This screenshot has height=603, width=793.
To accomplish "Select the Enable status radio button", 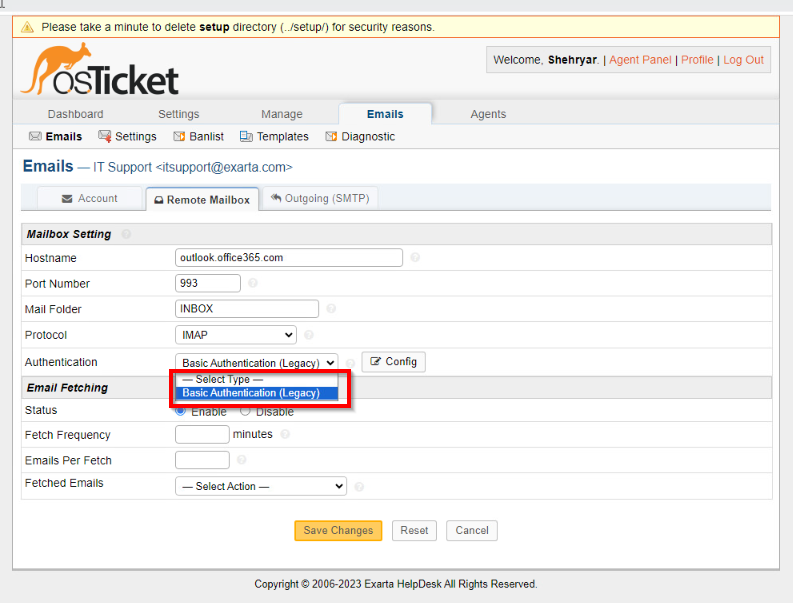I will pos(181,411).
